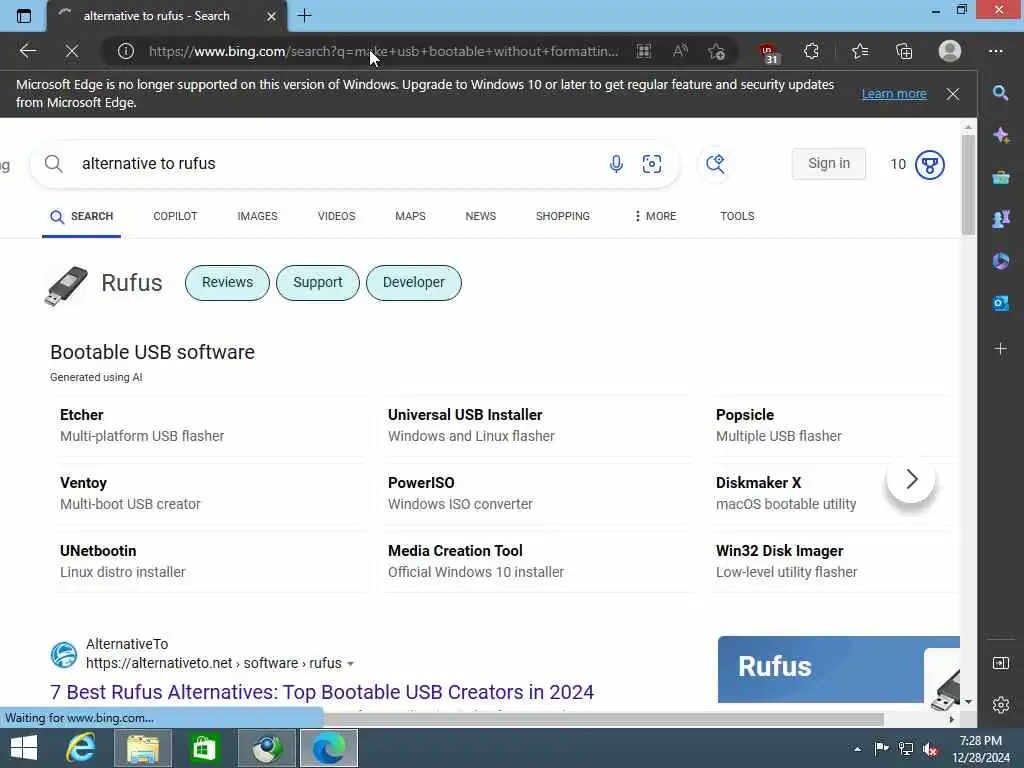Open the Ventoy suggestion
This screenshot has height=768, width=1024.
click(211, 493)
